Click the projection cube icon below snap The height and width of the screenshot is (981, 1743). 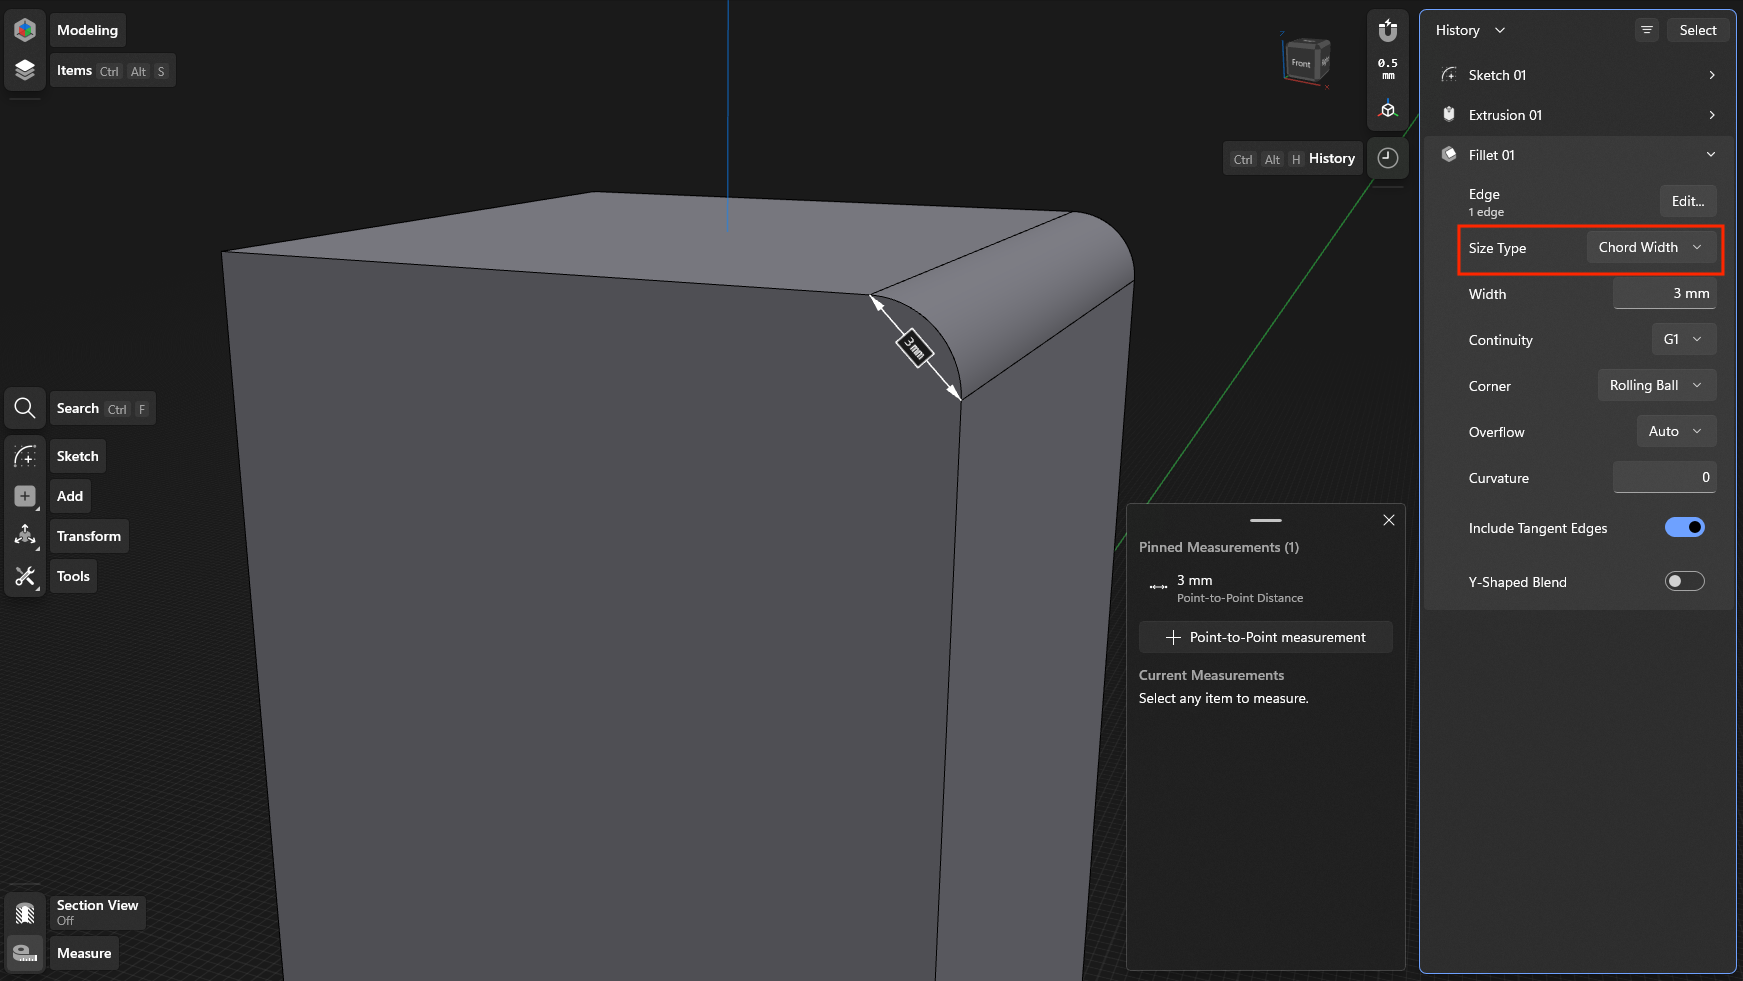(x=1388, y=110)
